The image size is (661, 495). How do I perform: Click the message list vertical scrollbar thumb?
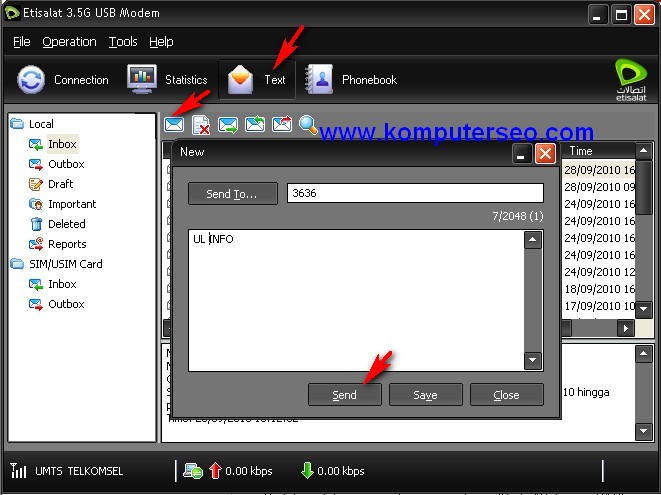644,187
